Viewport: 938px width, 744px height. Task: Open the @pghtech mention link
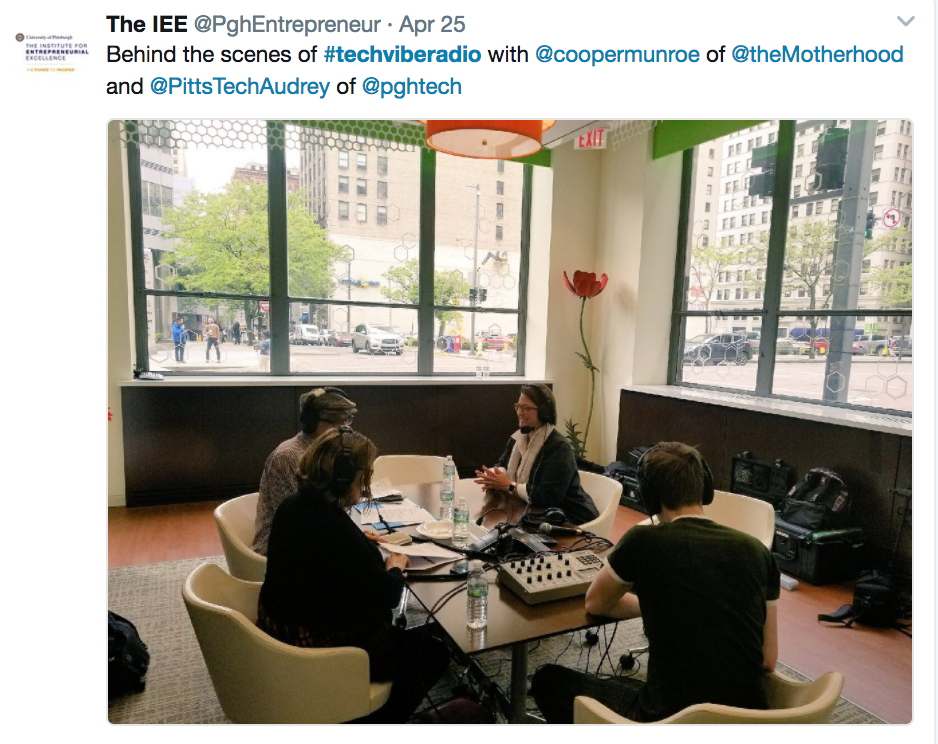point(412,87)
